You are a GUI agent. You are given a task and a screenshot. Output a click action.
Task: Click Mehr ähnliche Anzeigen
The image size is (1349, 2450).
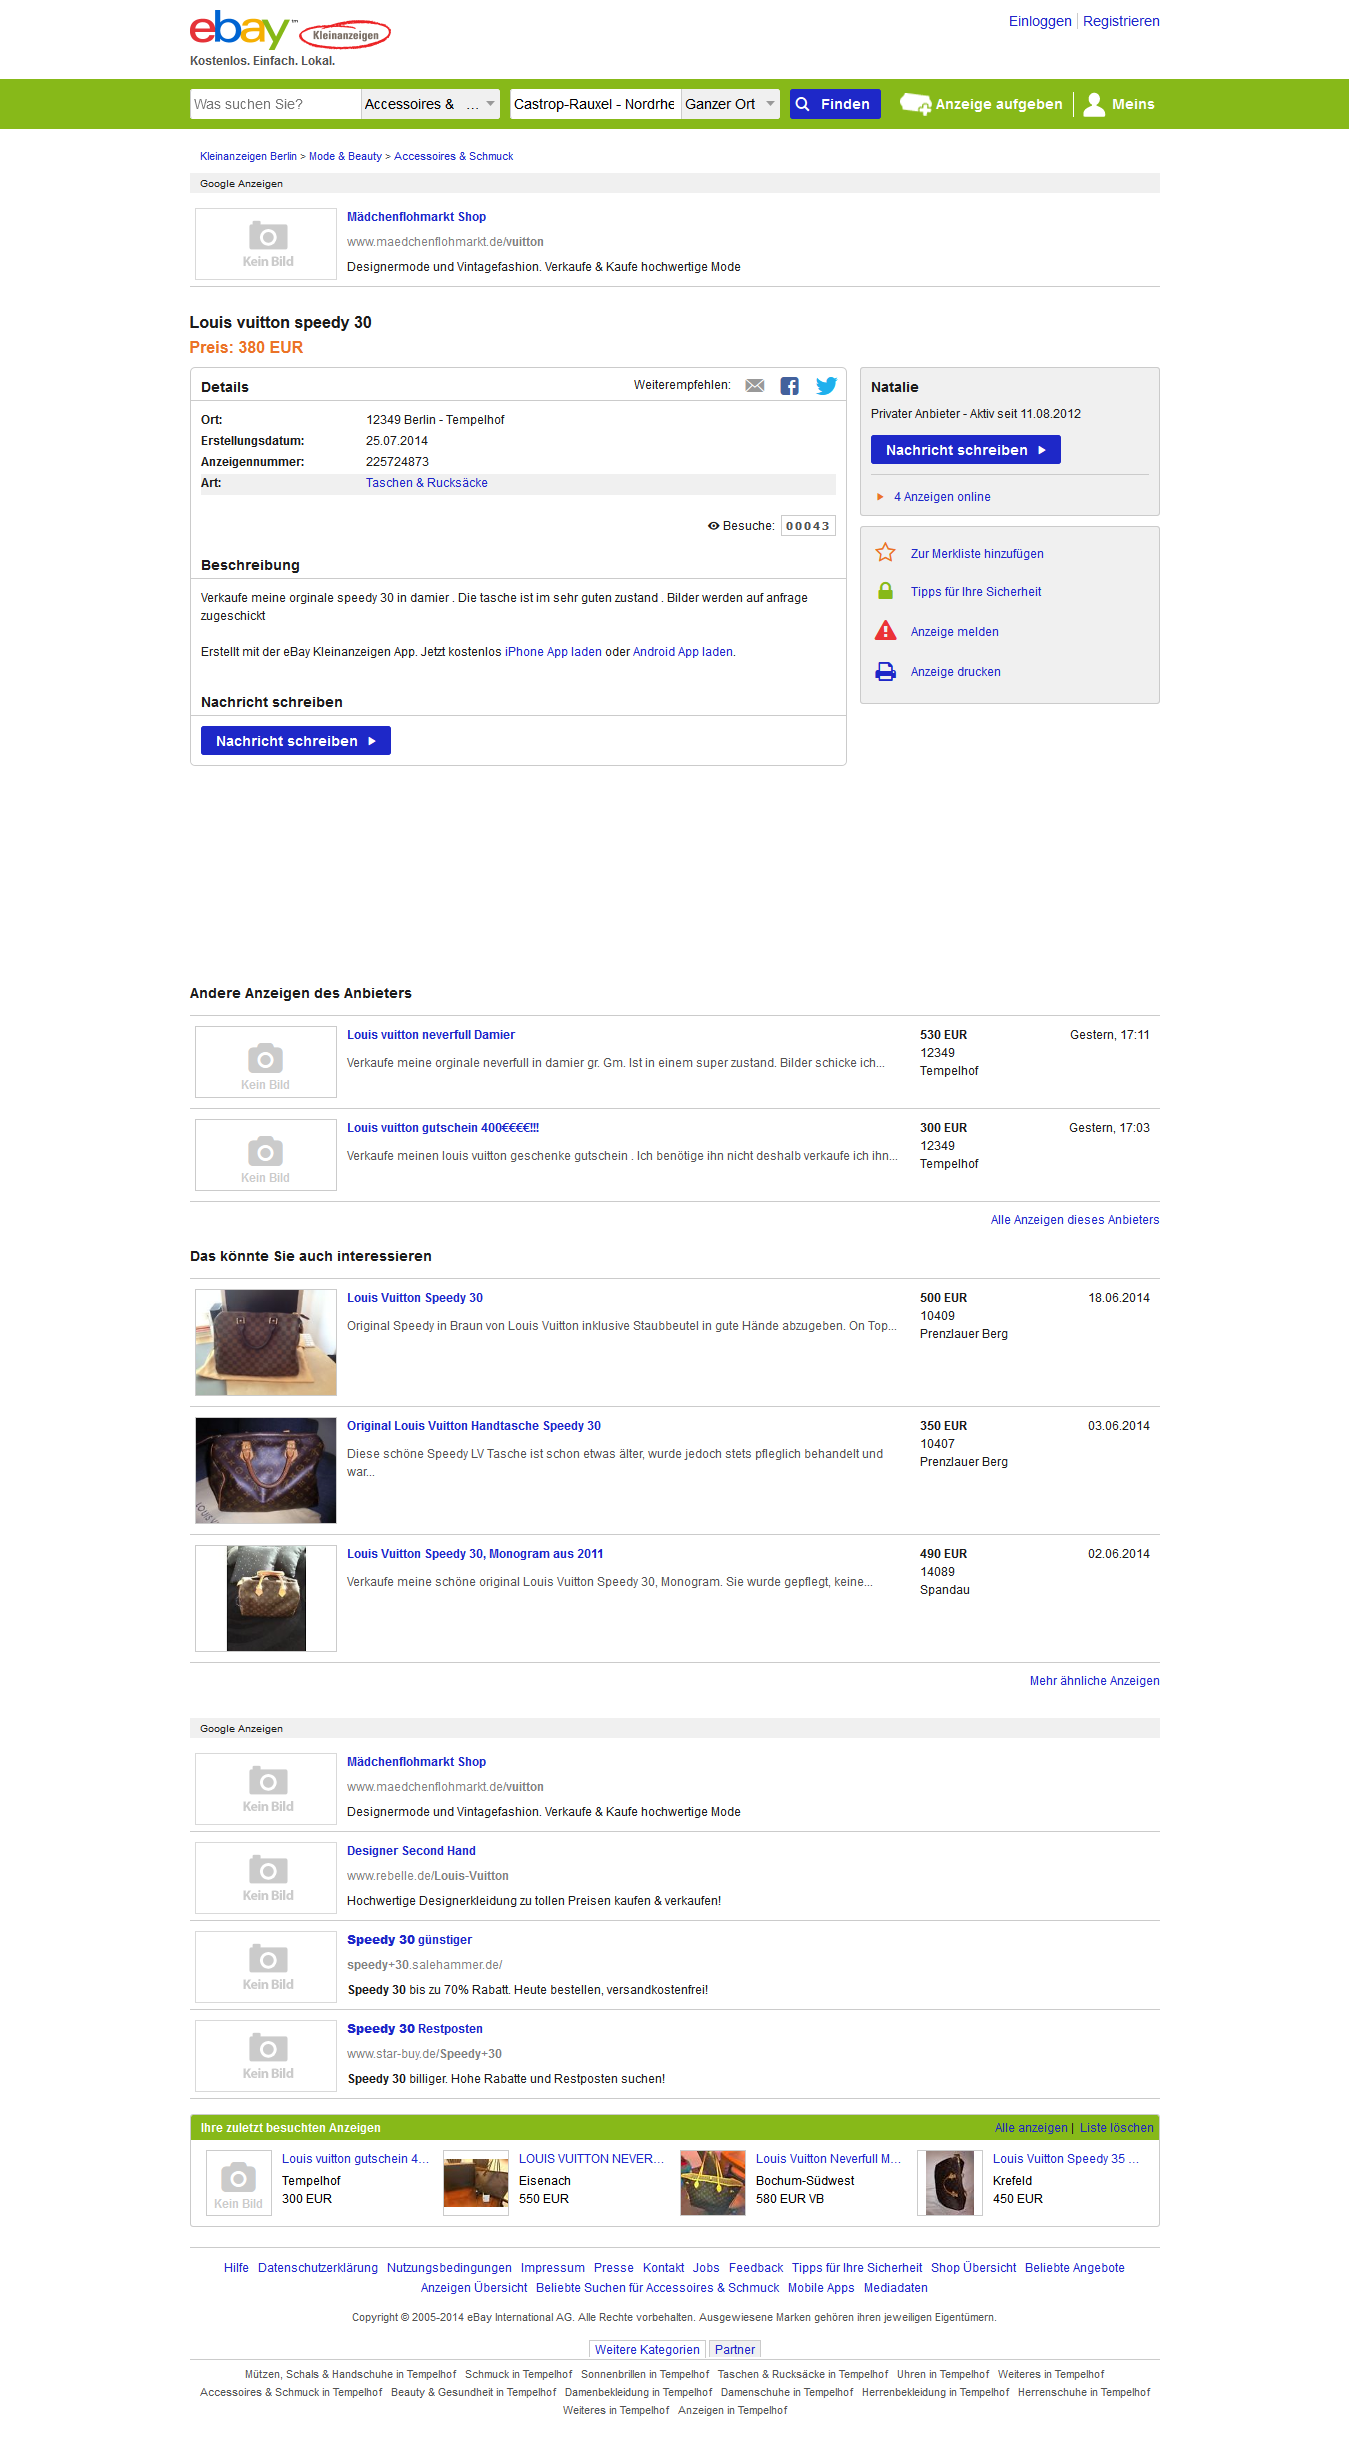(1095, 1681)
